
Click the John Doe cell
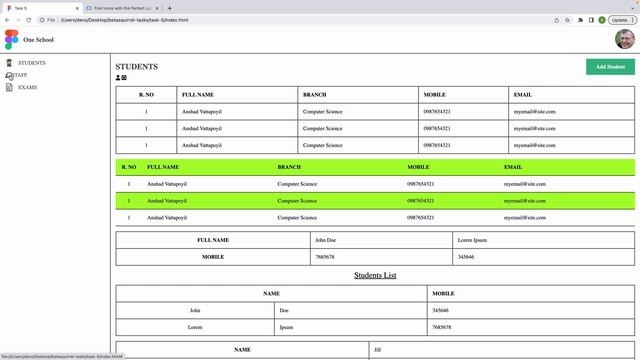[381, 240]
